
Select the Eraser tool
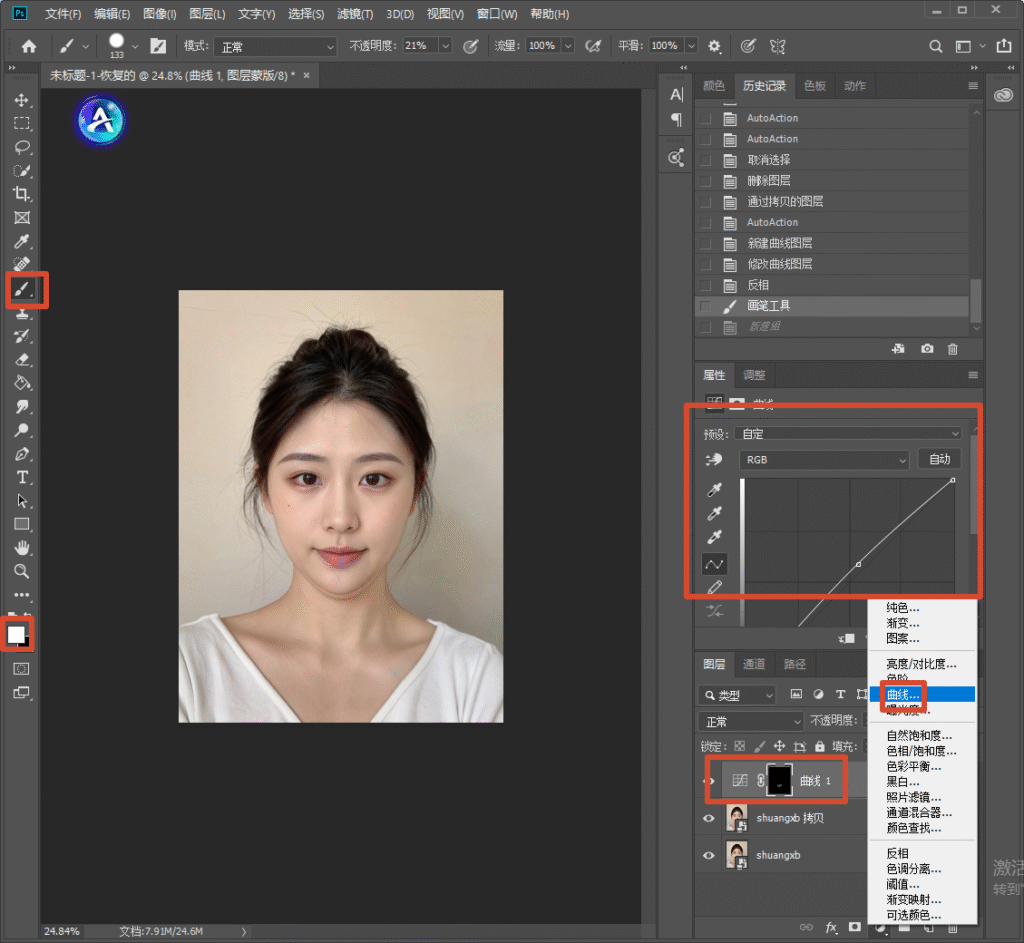point(22,360)
